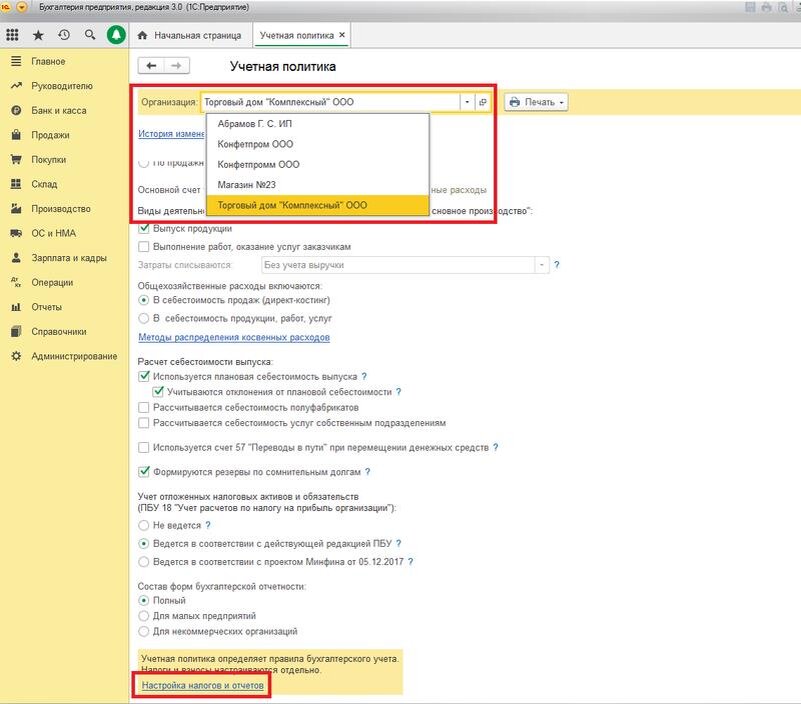Select Ведется по проекту Минфина 05.12.2017
The image size is (801, 704).
[144, 561]
